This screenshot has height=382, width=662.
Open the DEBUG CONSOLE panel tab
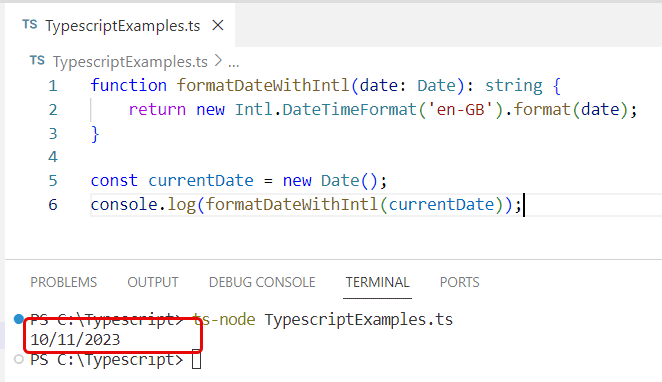pos(262,282)
